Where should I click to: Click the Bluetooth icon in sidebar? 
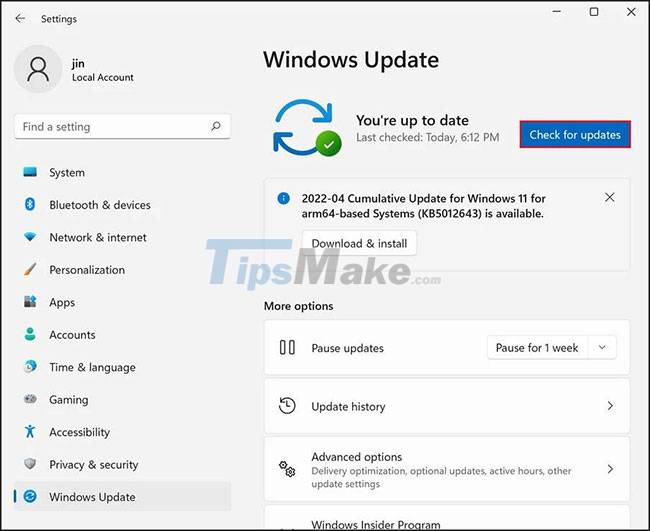click(30, 204)
